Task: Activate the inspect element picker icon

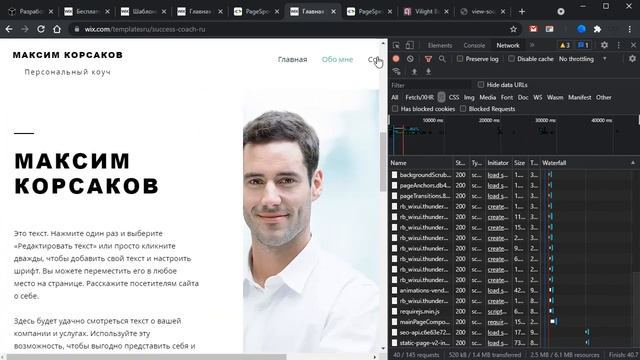Action: [x=396, y=45]
